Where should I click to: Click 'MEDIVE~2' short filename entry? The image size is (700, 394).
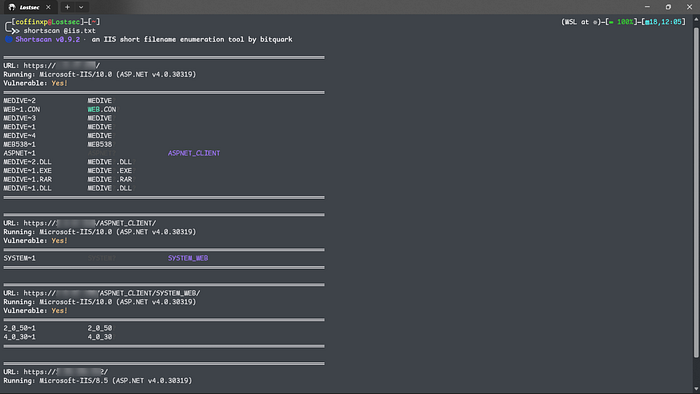point(20,101)
